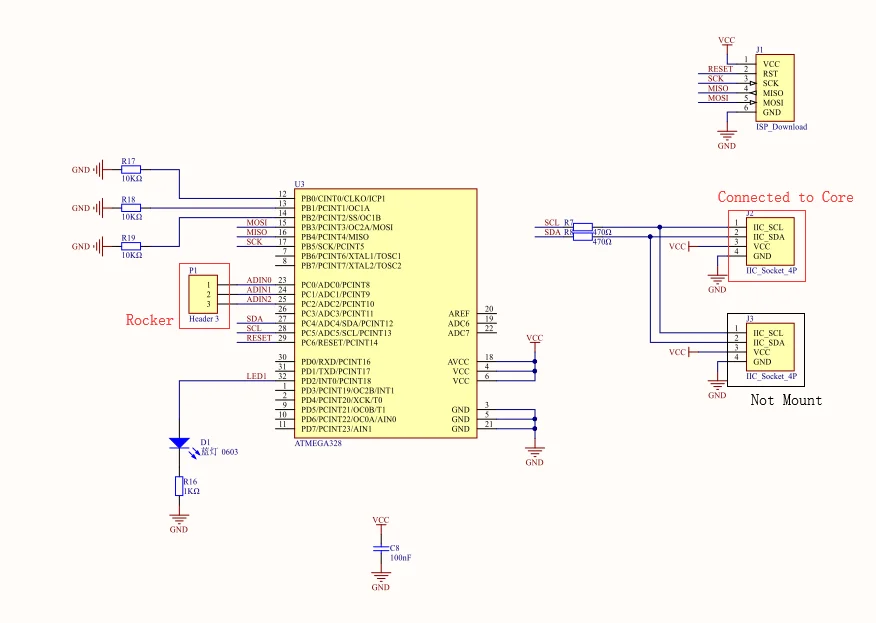
Task: Select the J1 ISP_Download connector body
Action: 775,88
